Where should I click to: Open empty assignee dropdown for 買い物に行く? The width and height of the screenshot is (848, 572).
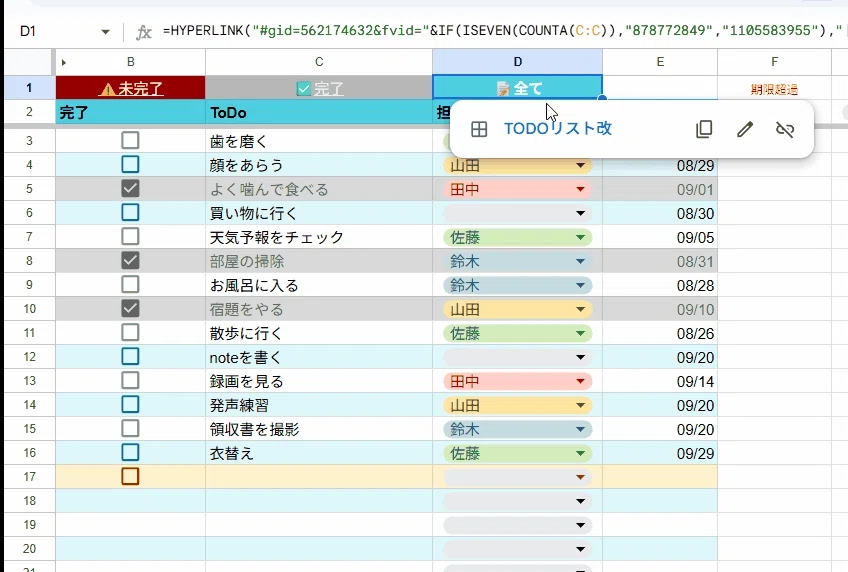(x=580, y=214)
